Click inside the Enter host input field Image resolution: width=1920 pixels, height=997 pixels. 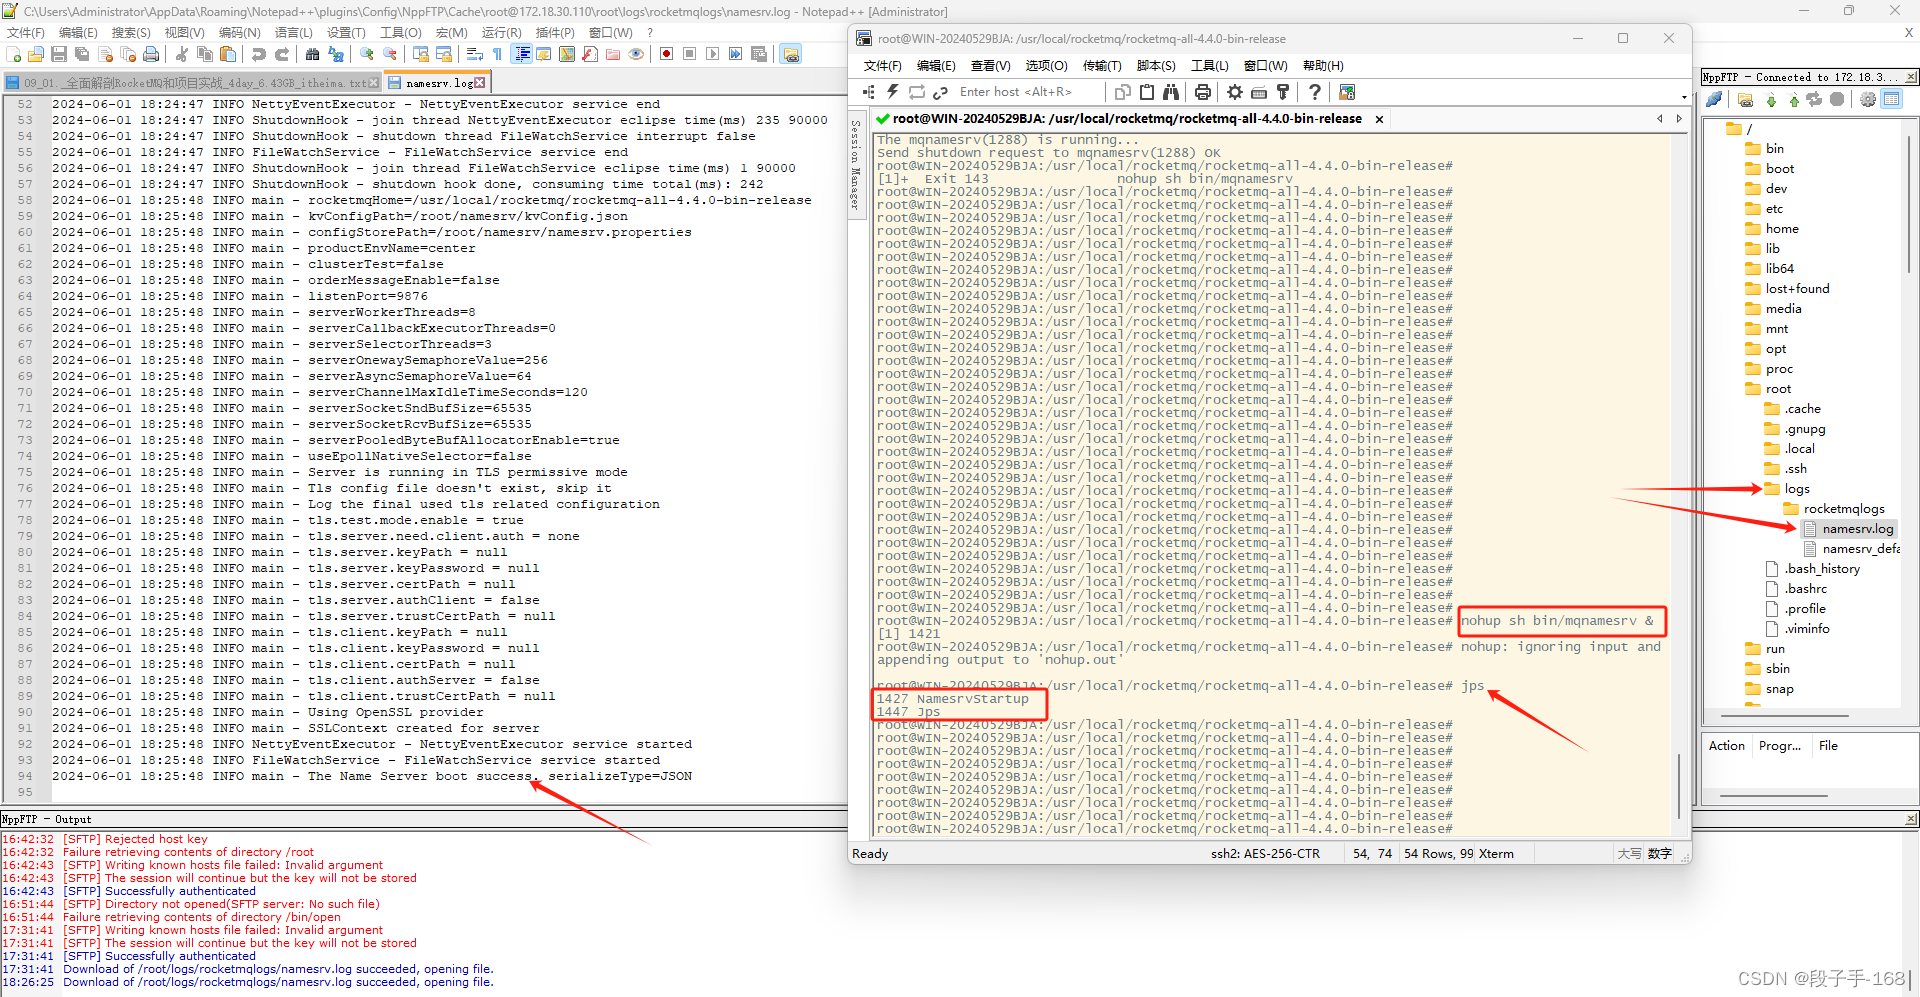point(1020,91)
